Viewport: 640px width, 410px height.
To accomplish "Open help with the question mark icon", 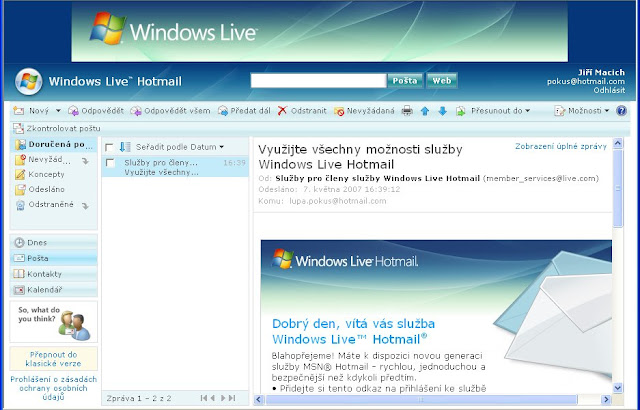I will point(621,111).
